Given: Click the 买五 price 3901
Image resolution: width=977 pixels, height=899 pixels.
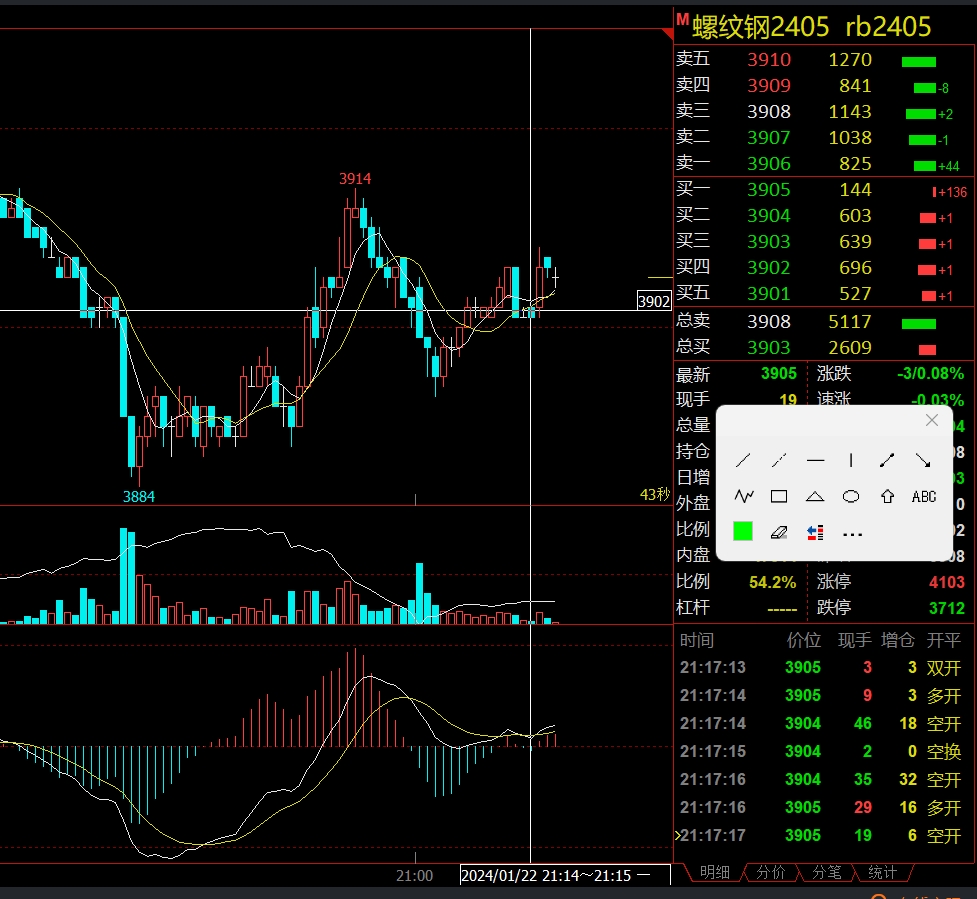Looking at the screenshot, I should point(769,294).
